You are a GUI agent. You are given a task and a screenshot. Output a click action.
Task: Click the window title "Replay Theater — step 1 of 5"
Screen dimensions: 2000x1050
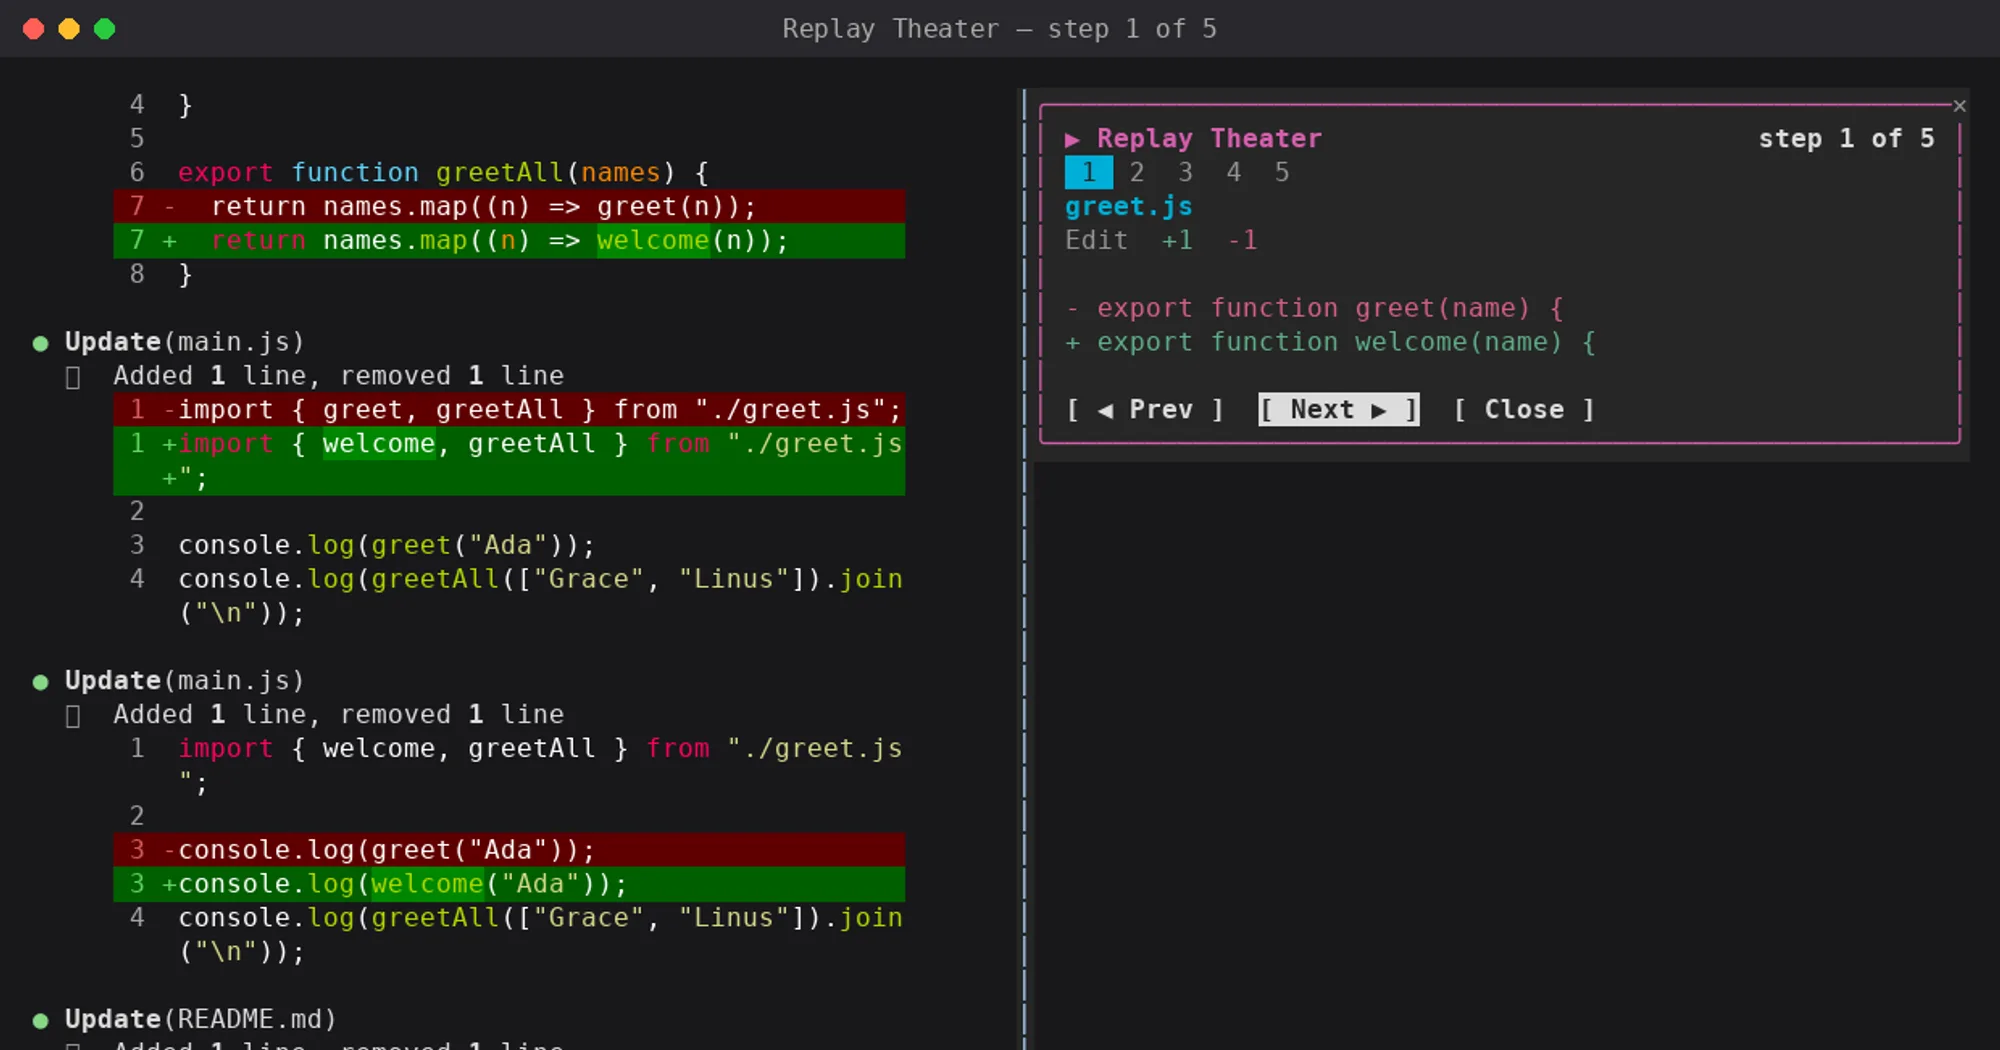click(999, 28)
